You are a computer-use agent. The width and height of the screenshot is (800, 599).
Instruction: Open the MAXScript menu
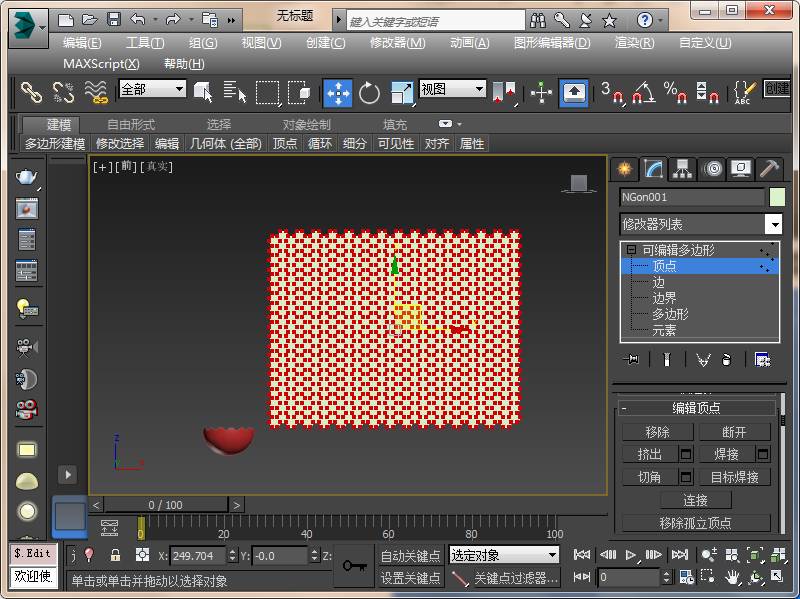pyautogui.click(x=101, y=64)
